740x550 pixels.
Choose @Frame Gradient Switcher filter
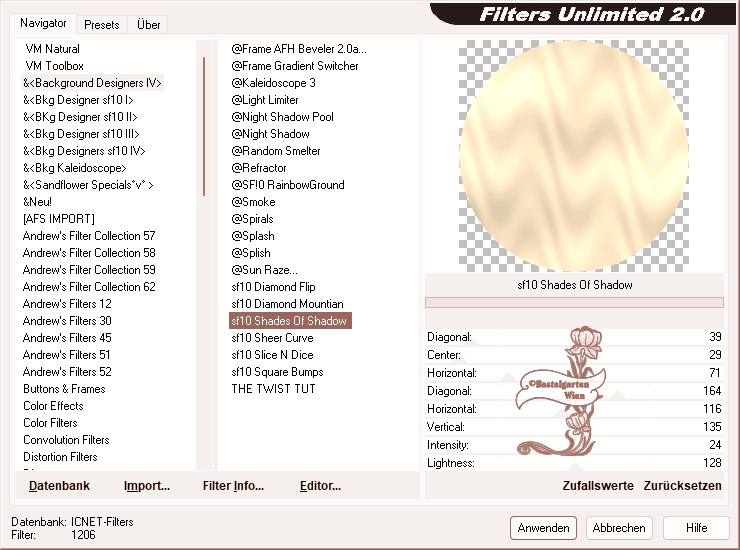click(294, 66)
